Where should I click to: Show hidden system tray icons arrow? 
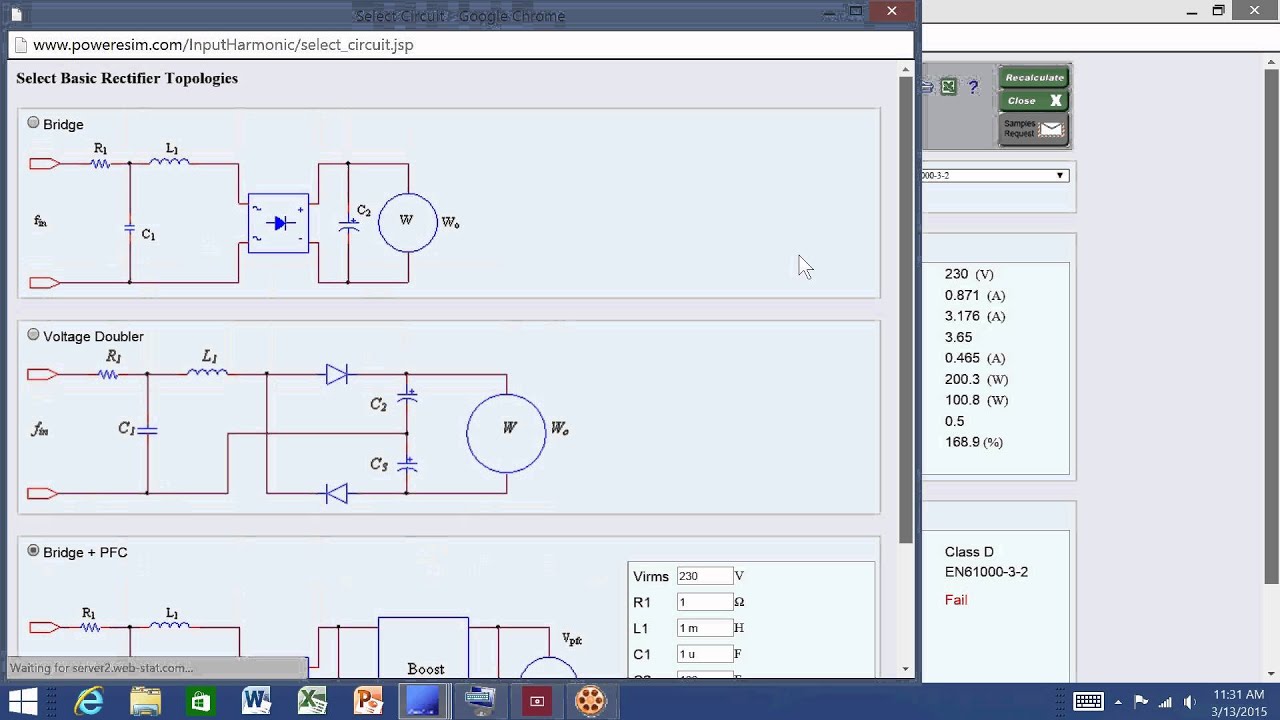[x=1119, y=701]
